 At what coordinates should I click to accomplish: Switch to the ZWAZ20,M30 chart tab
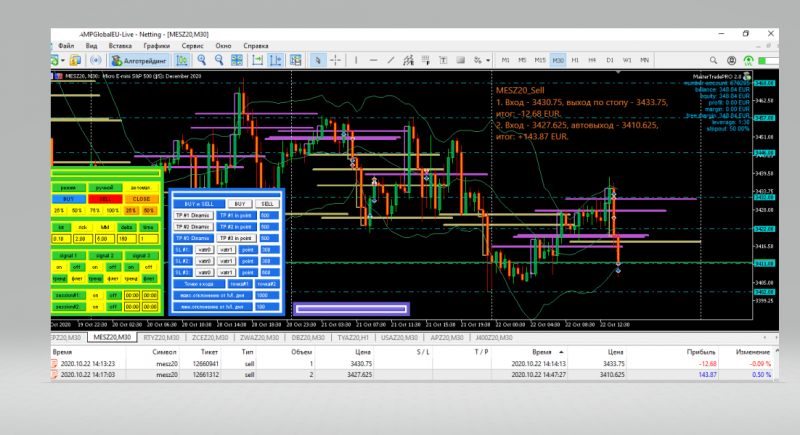click(x=260, y=338)
